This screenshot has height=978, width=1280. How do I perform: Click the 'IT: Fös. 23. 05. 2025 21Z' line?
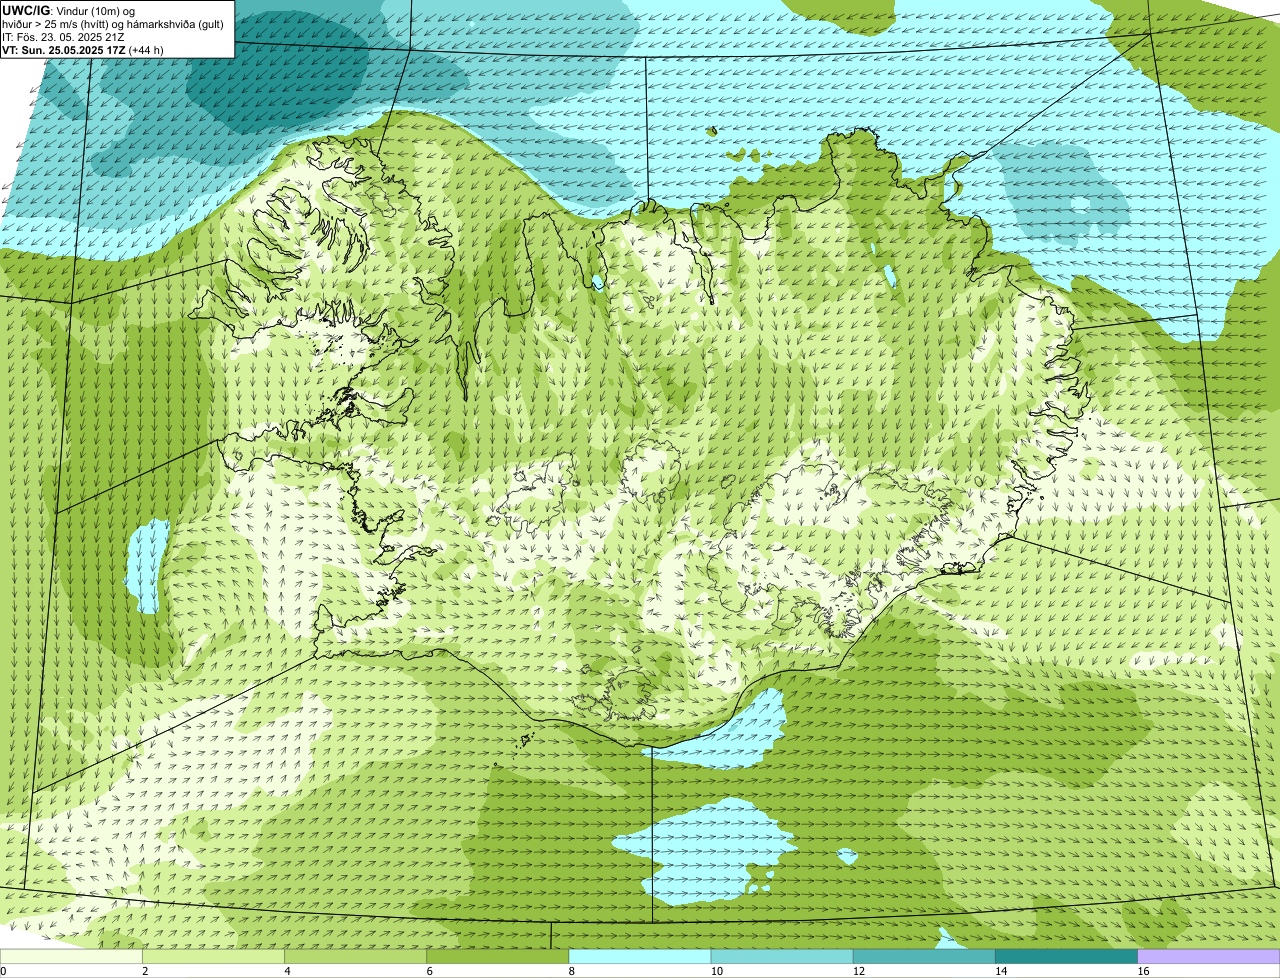[x=63, y=37]
